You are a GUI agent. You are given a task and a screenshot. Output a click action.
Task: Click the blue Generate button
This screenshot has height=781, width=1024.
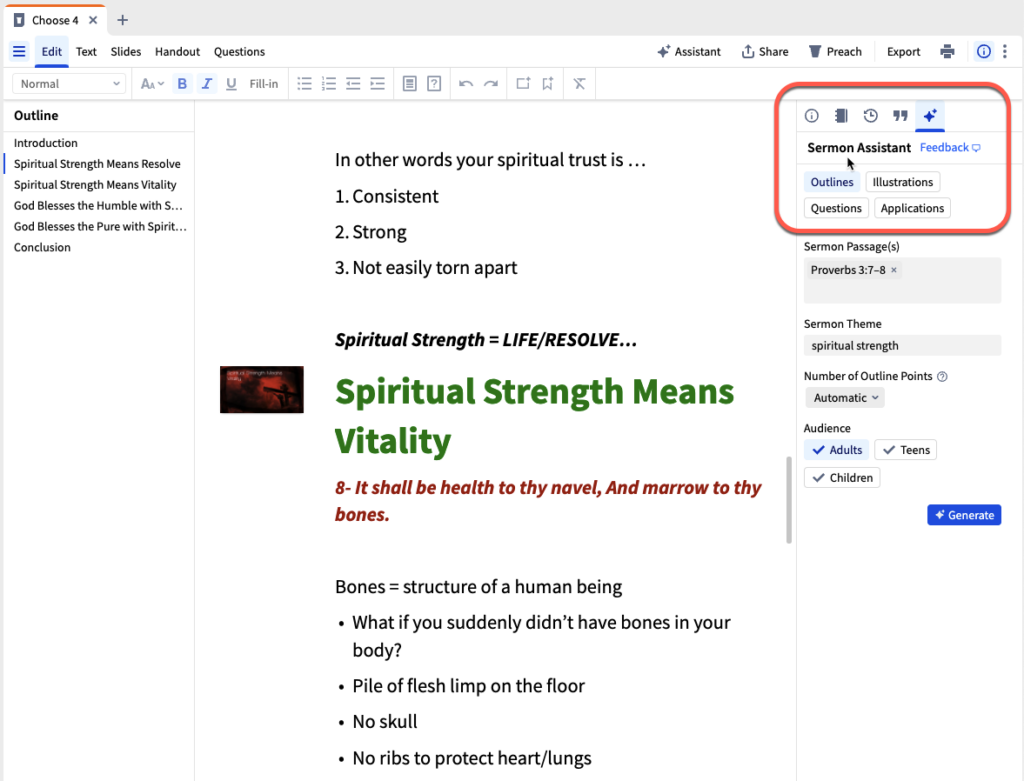pyautogui.click(x=964, y=514)
